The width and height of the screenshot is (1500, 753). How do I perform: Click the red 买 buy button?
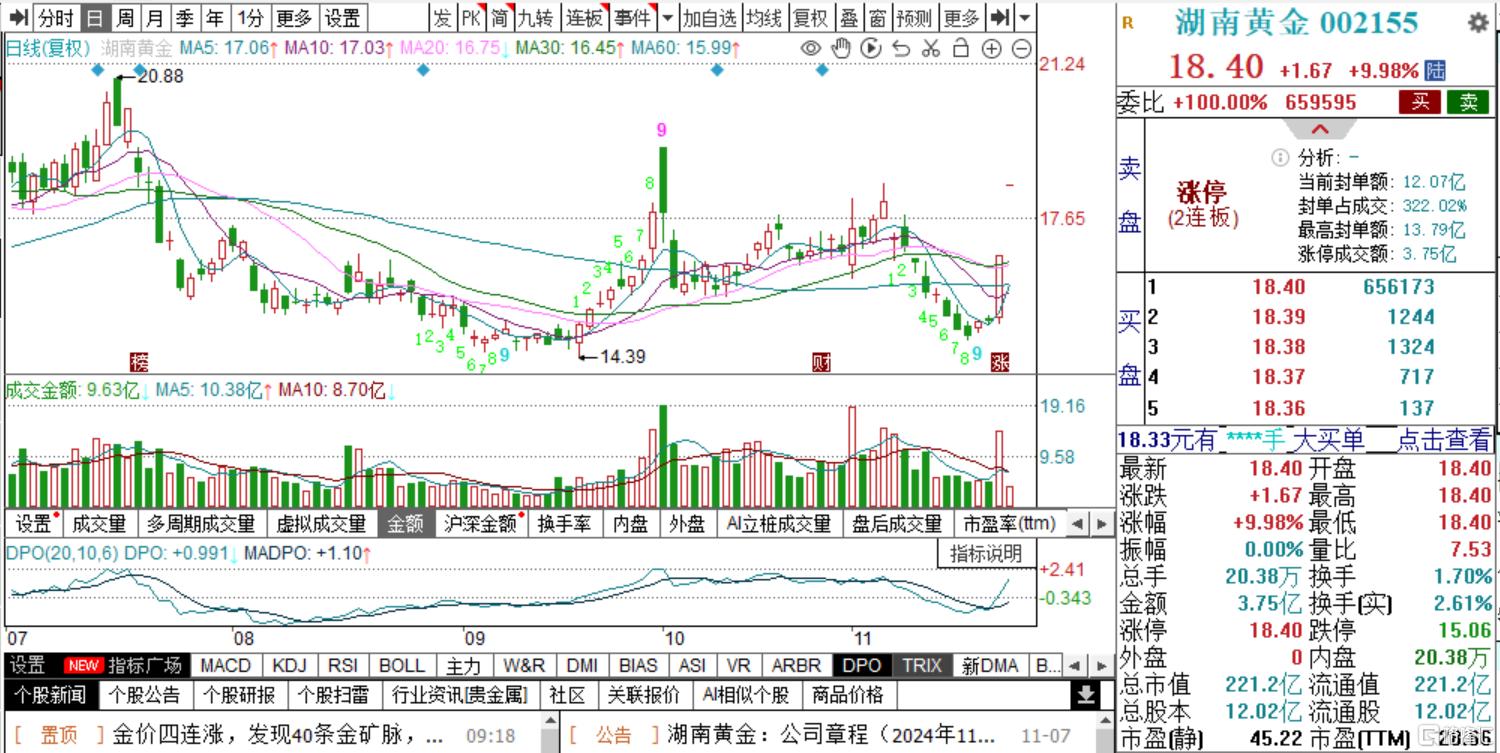tap(1420, 101)
